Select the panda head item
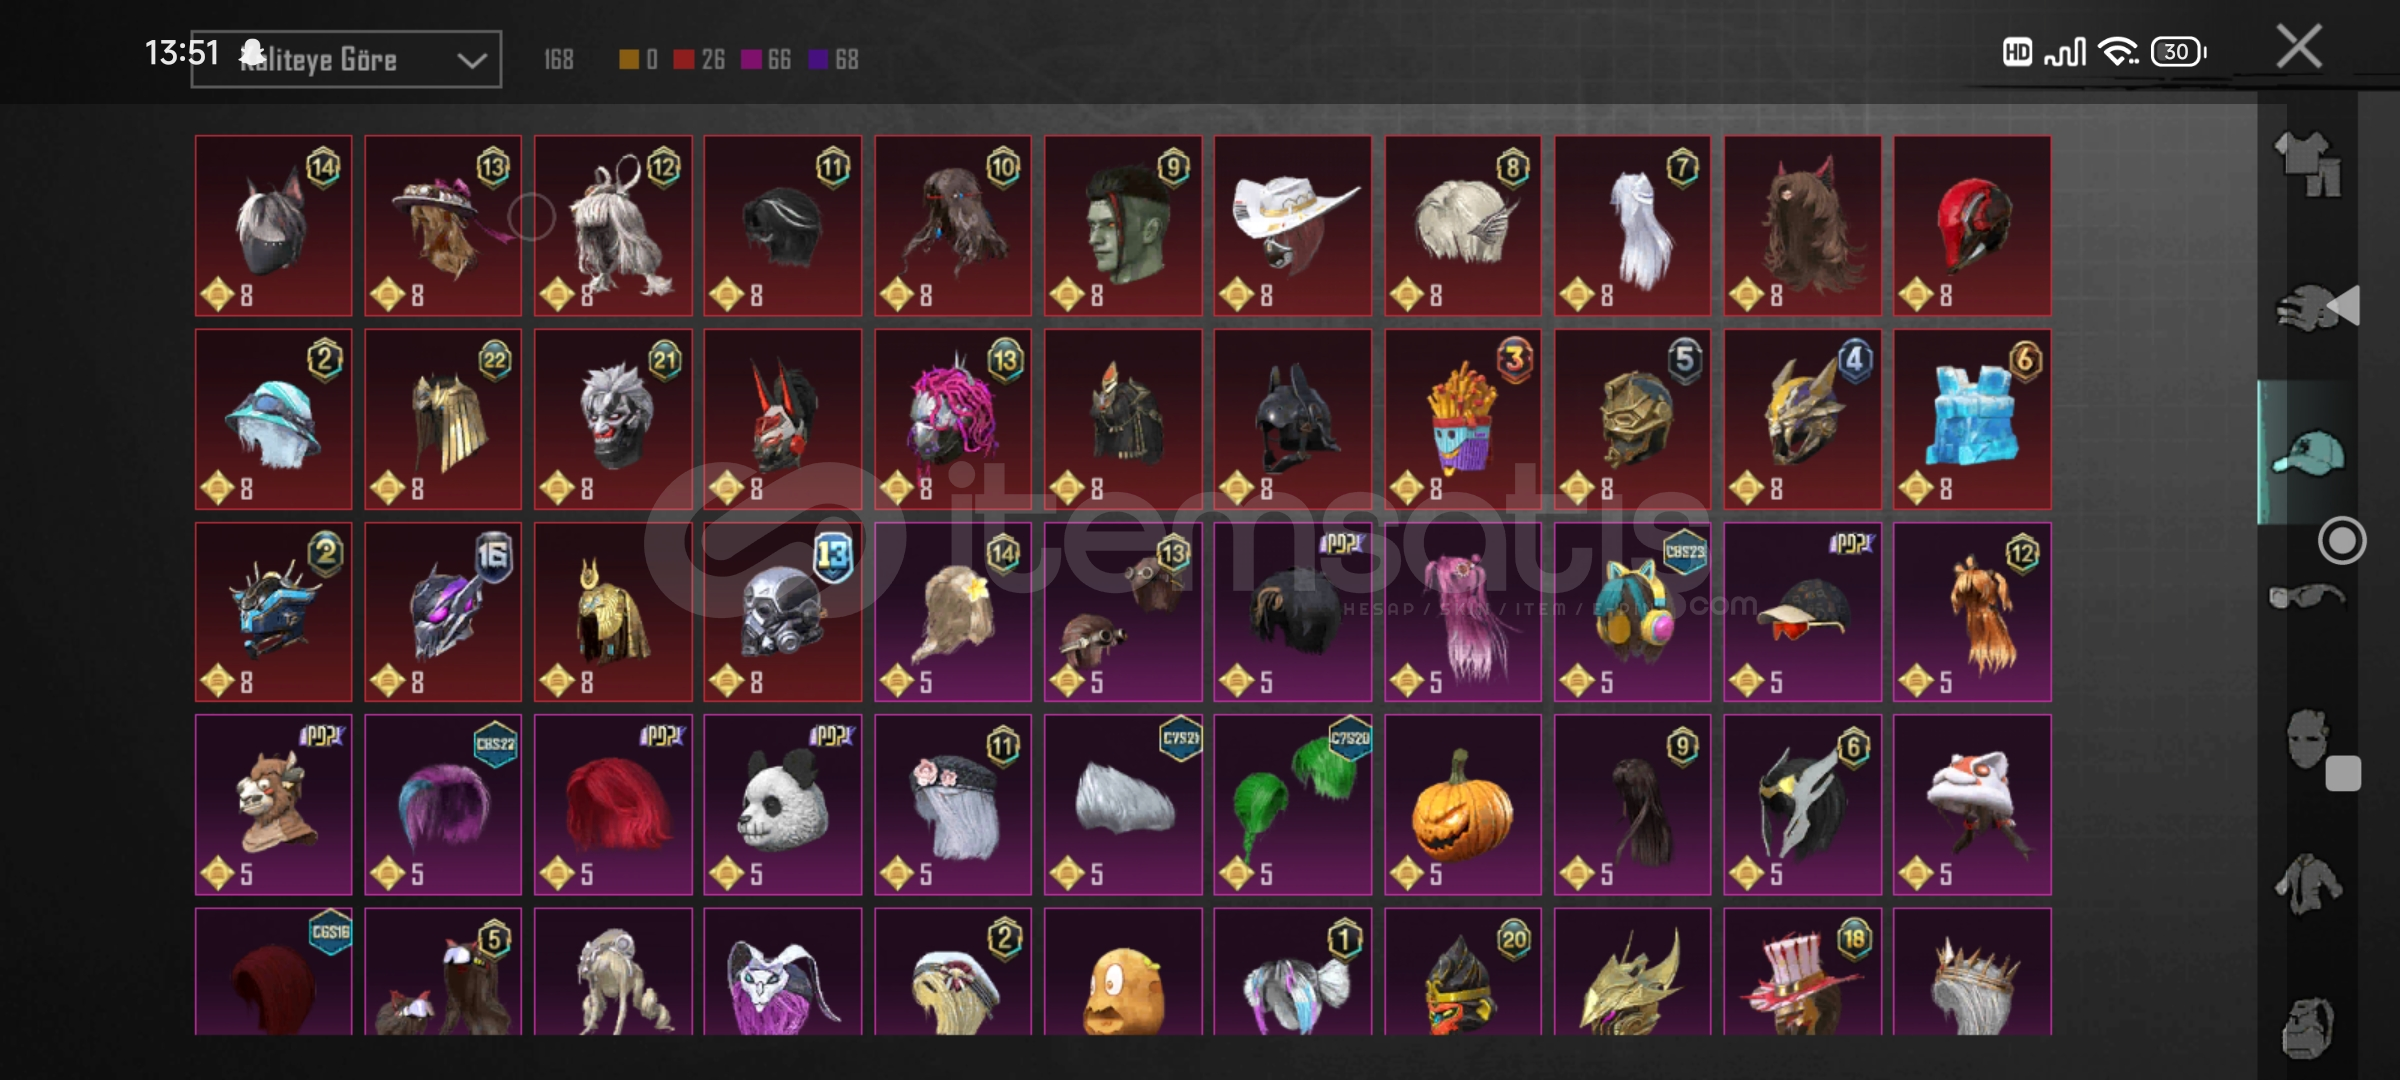Screen dimensions: 2400x1080 tap(783, 804)
